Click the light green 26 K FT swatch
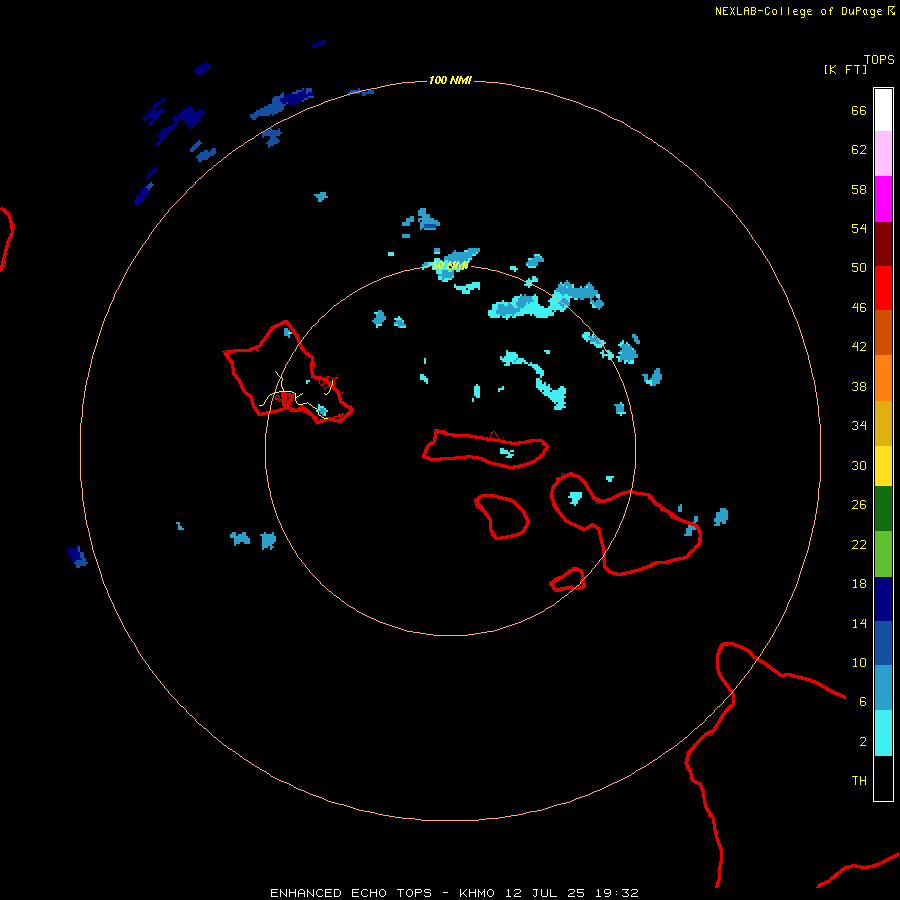 tap(883, 554)
